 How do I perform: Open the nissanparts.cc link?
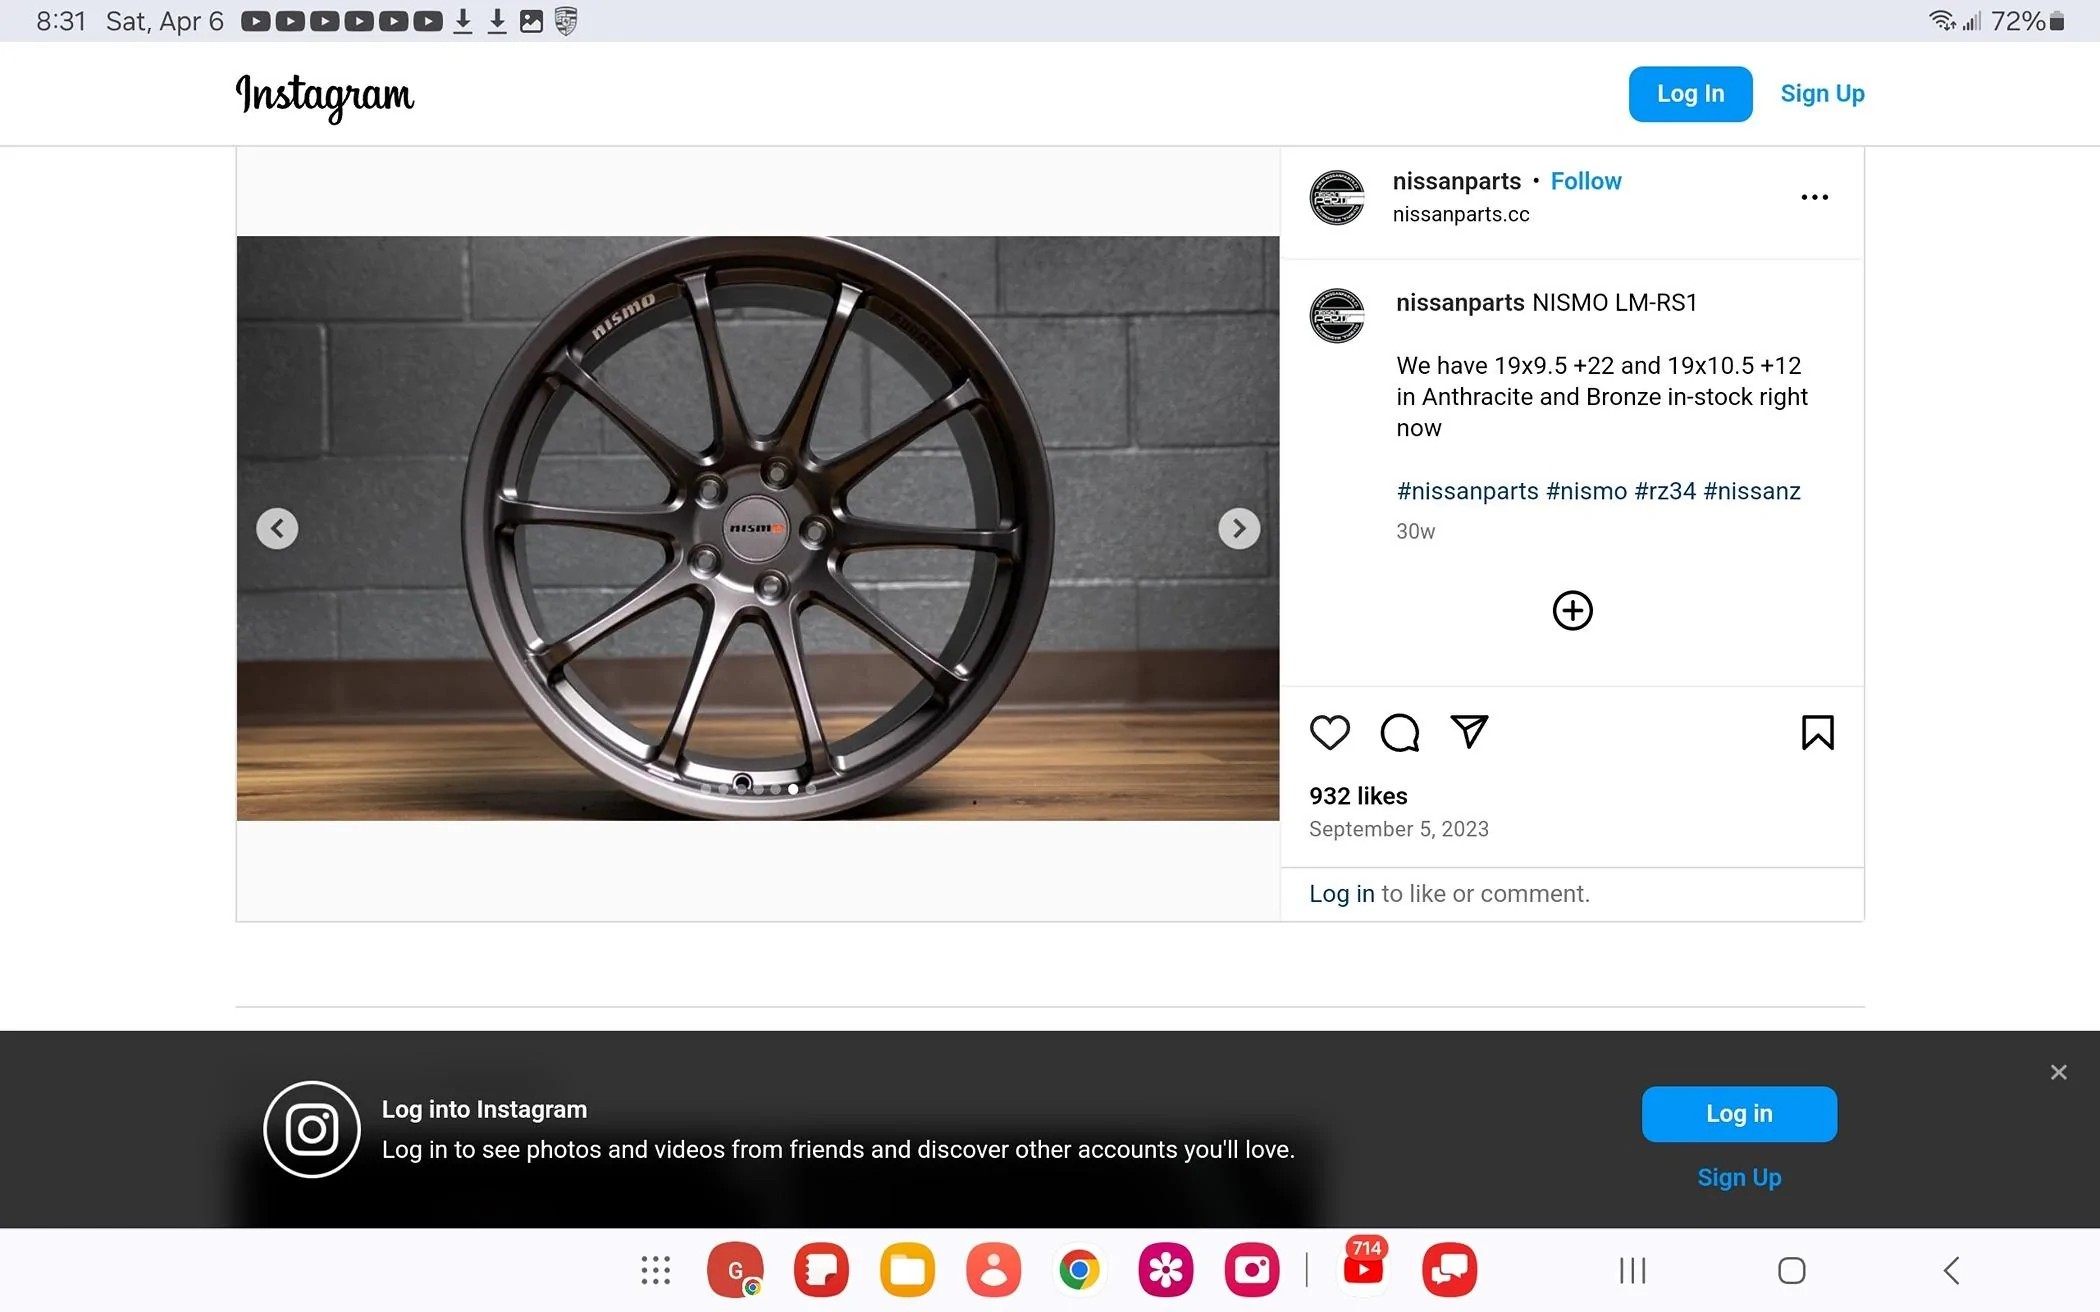[1461, 214]
